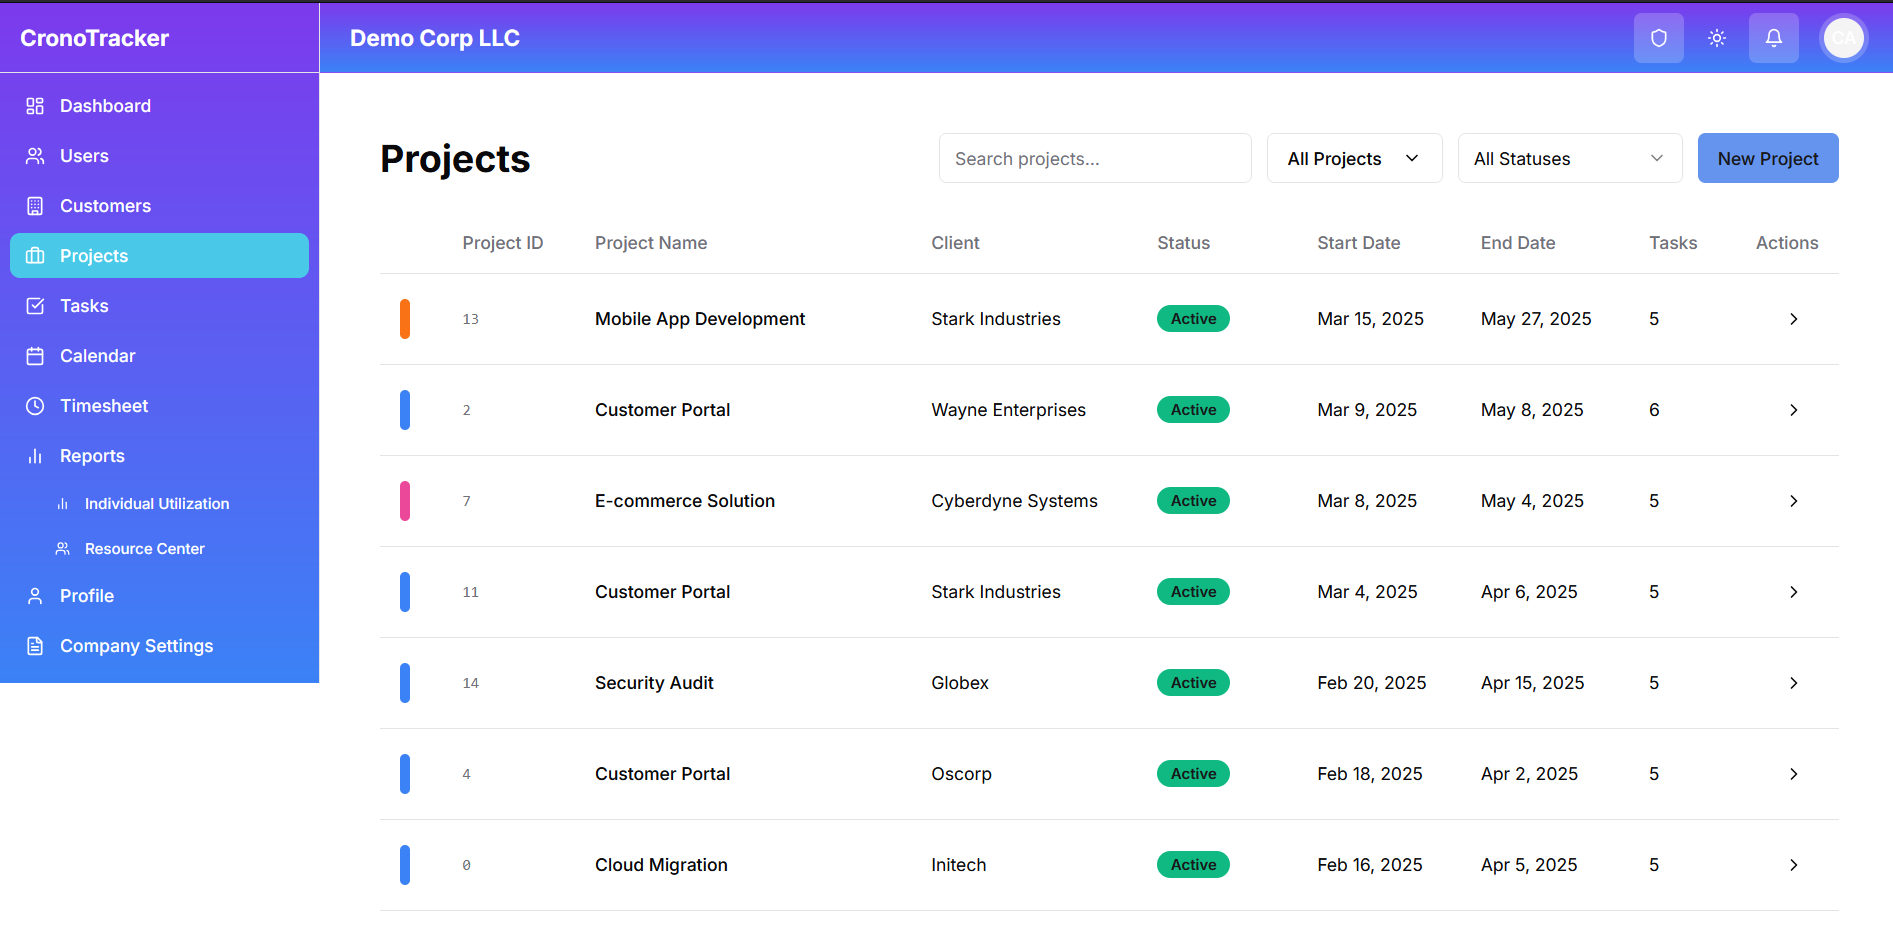
Task: Click the Dashboard grid icon in sidebar
Action: click(35, 106)
